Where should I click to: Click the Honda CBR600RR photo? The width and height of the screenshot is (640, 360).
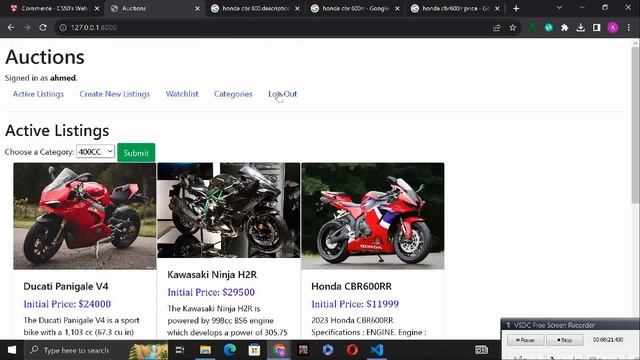(373, 216)
